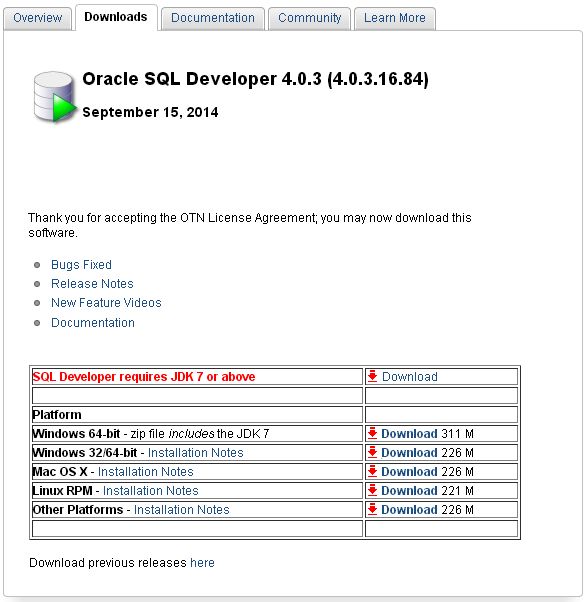This screenshot has width=585, height=602.
Task: Click the 'Oracle SQL Developer 4.0.3' heading
Action: [x=255, y=79]
